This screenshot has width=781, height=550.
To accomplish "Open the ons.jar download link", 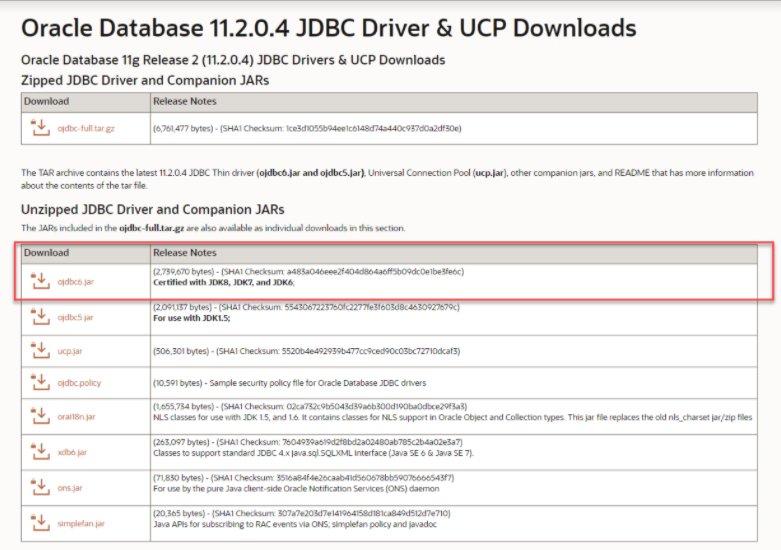I will pyautogui.click(x=70, y=488).
